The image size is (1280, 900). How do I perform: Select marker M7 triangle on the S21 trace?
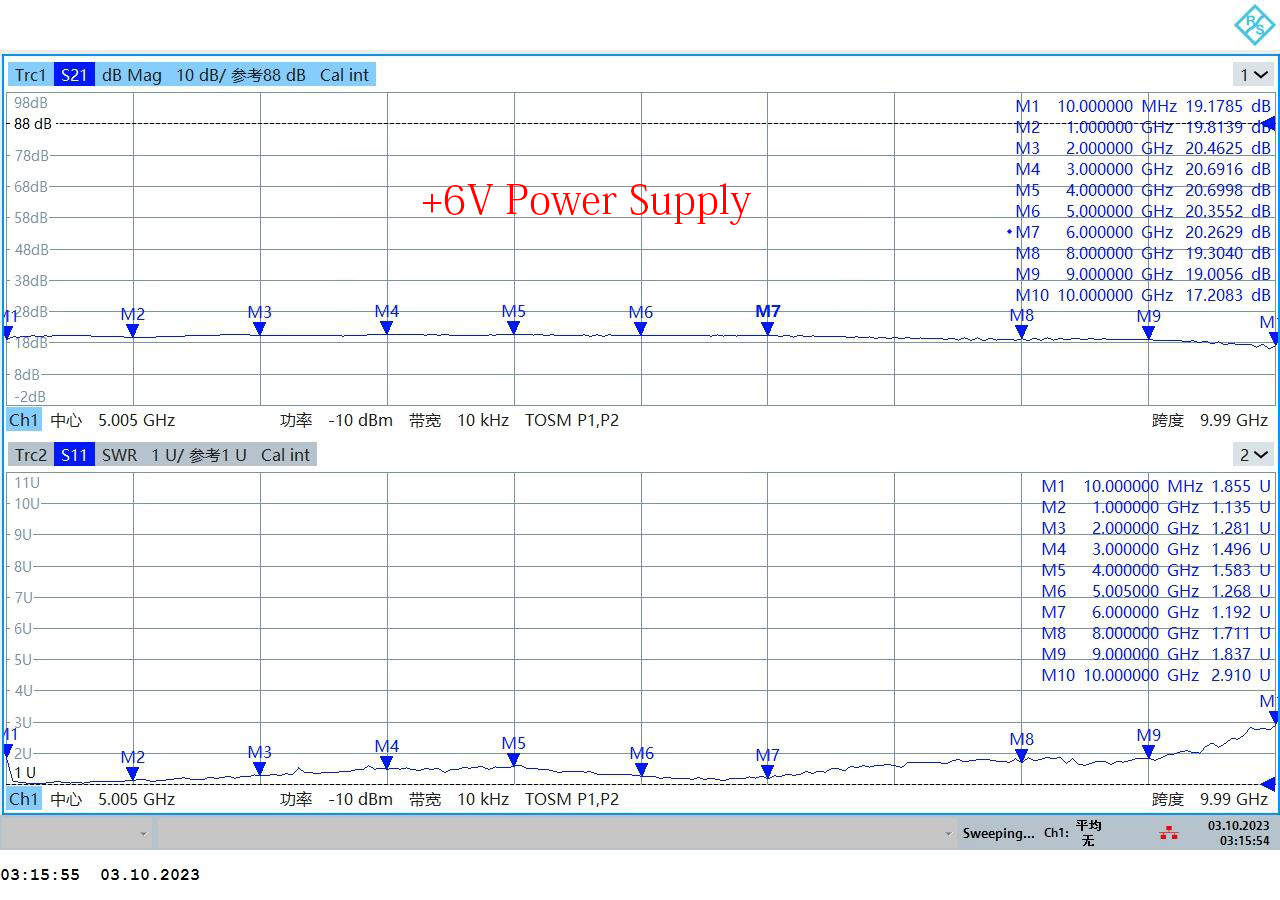[768, 328]
